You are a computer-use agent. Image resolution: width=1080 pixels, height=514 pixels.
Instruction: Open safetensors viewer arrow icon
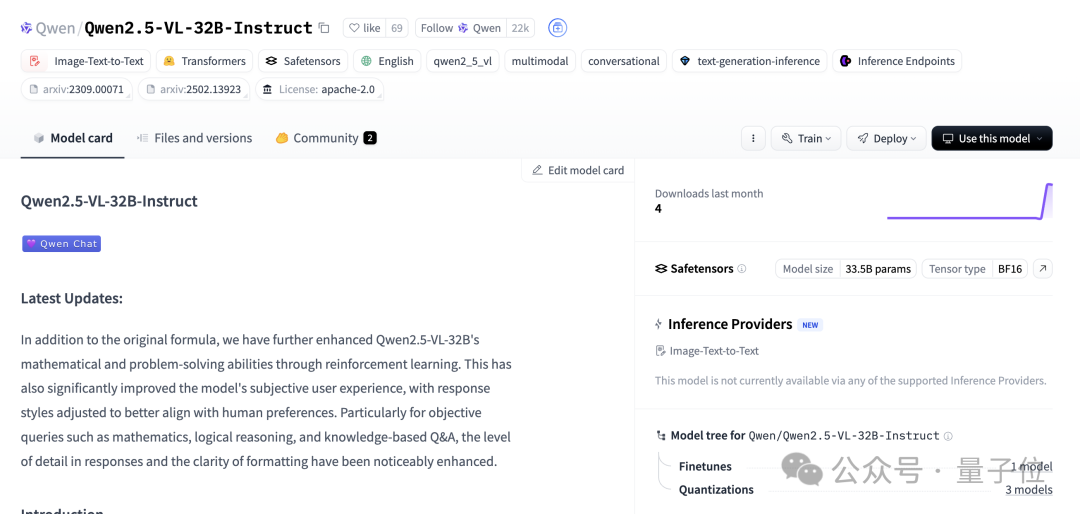coord(1042,269)
